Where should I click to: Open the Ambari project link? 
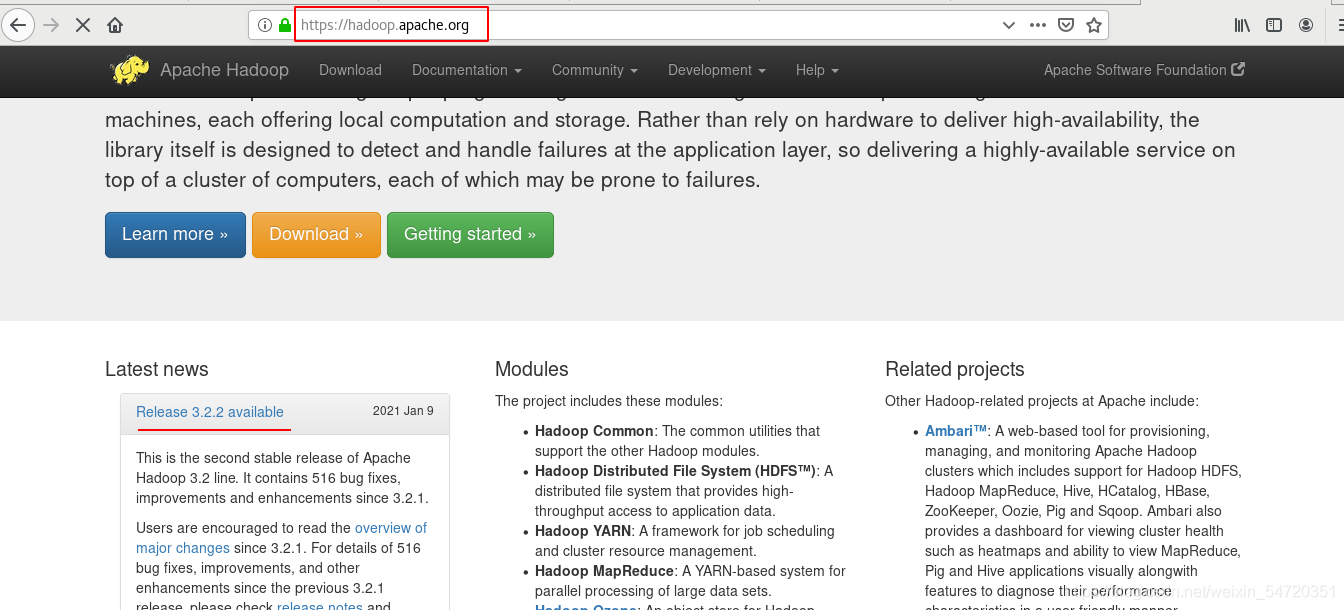[956, 431]
